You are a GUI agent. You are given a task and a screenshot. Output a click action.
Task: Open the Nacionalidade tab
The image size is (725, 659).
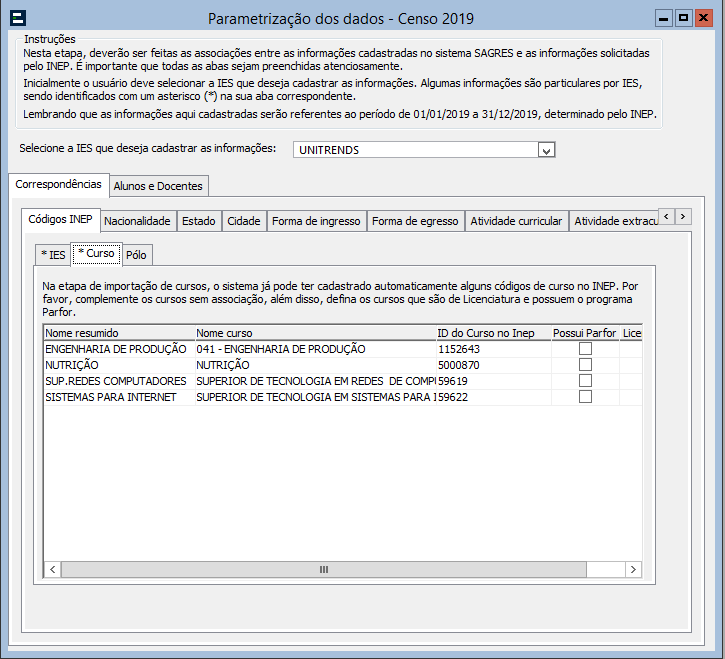click(x=137, y=221)
